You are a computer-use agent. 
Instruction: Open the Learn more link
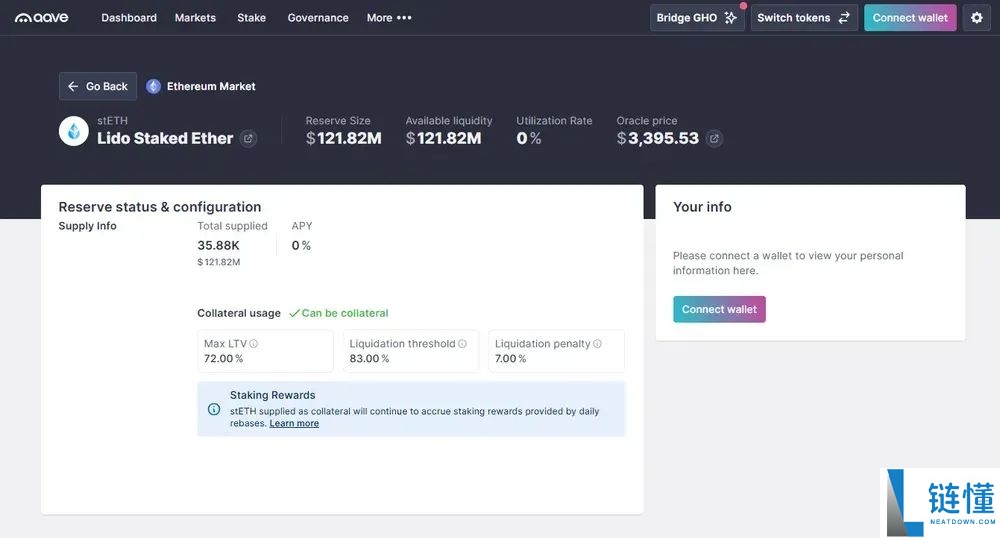(x=294, y=424)
